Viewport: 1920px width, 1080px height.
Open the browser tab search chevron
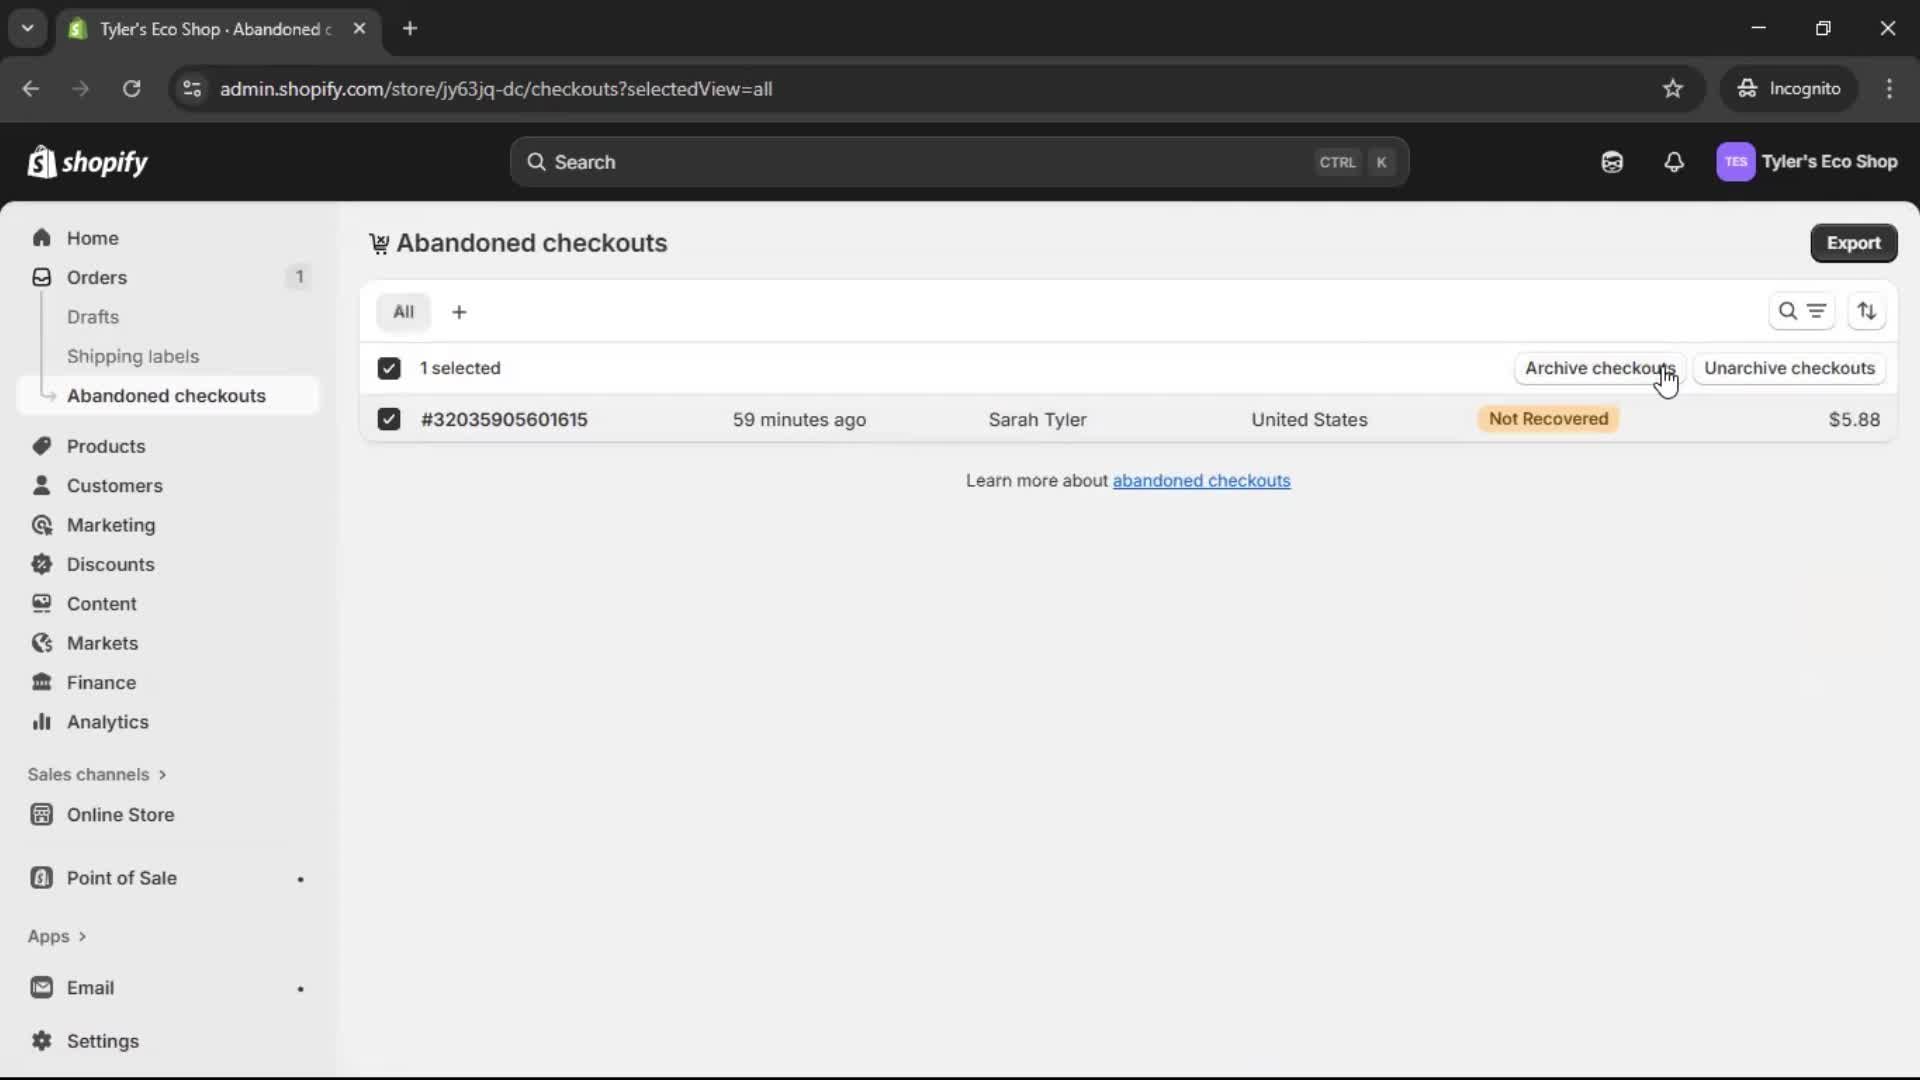[27, 28]
